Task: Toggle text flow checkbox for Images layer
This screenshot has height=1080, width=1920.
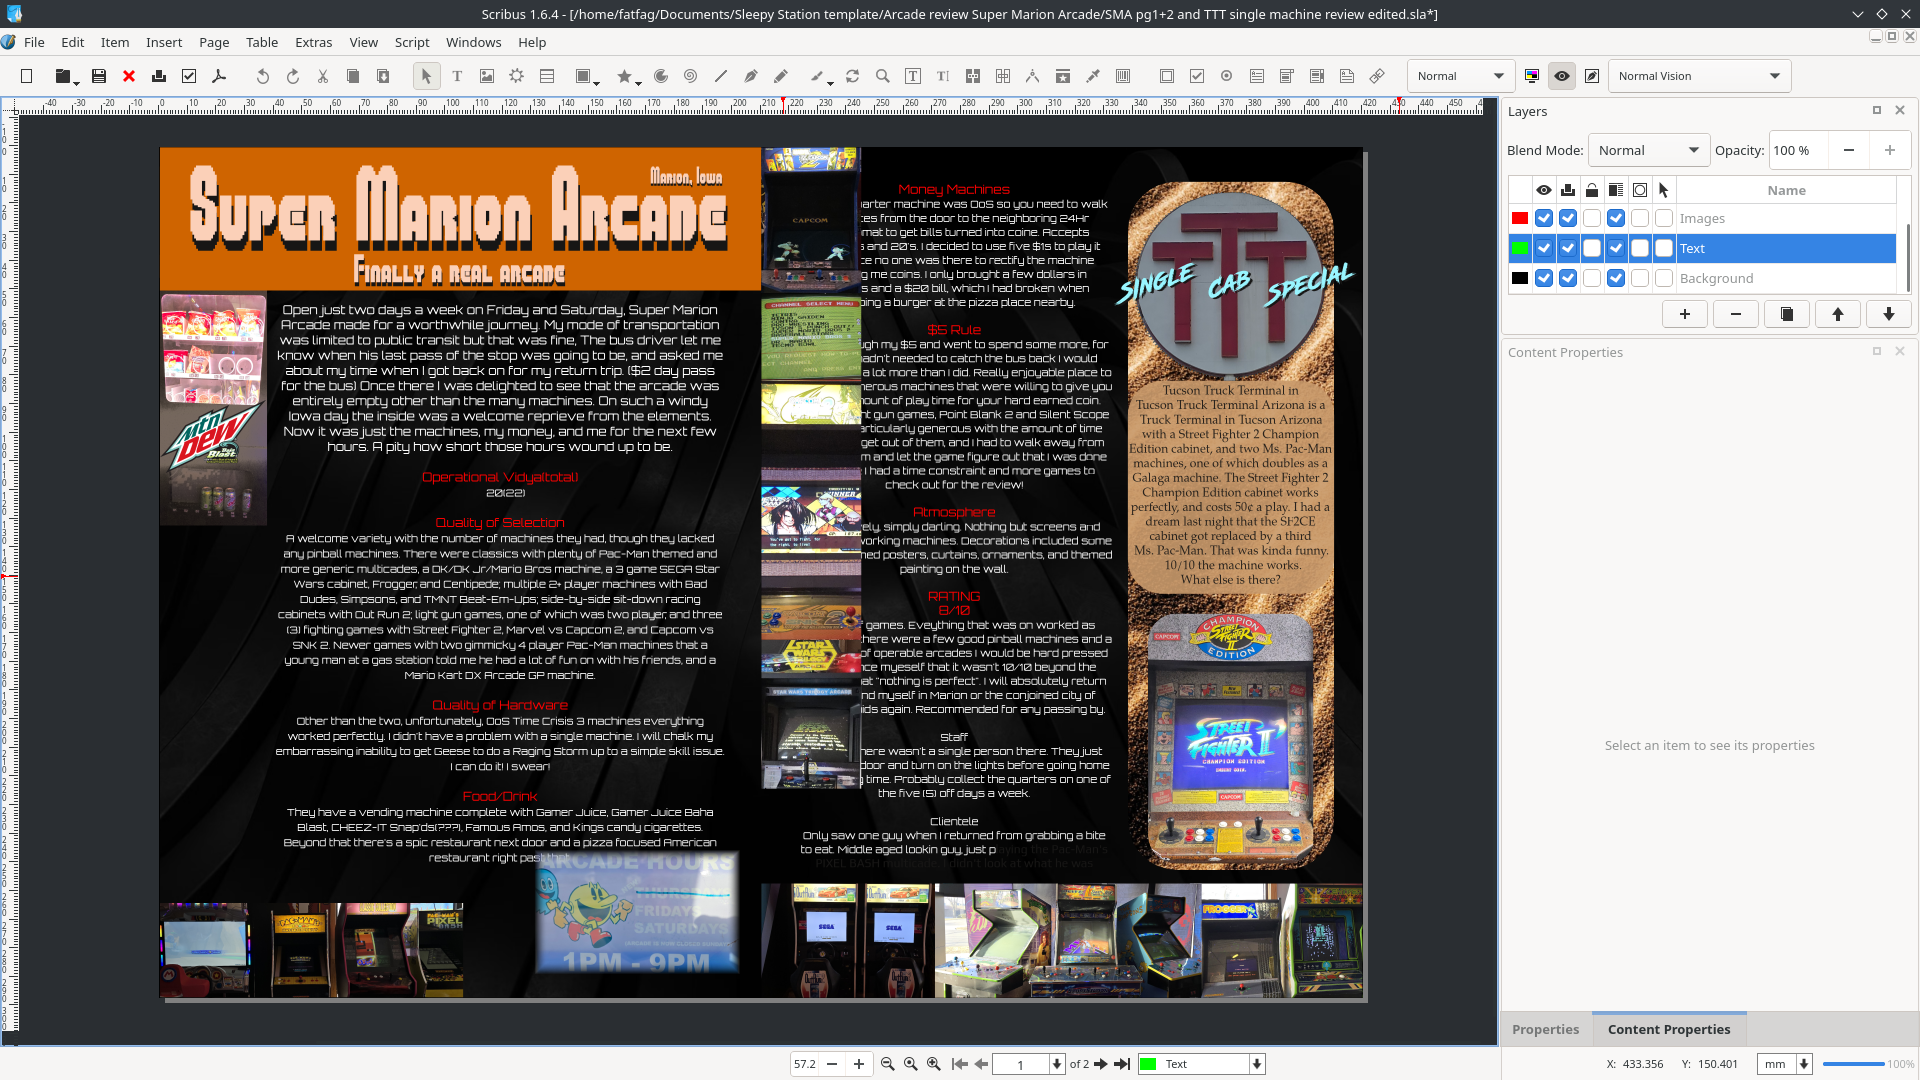Action: tap(1616, 218)
